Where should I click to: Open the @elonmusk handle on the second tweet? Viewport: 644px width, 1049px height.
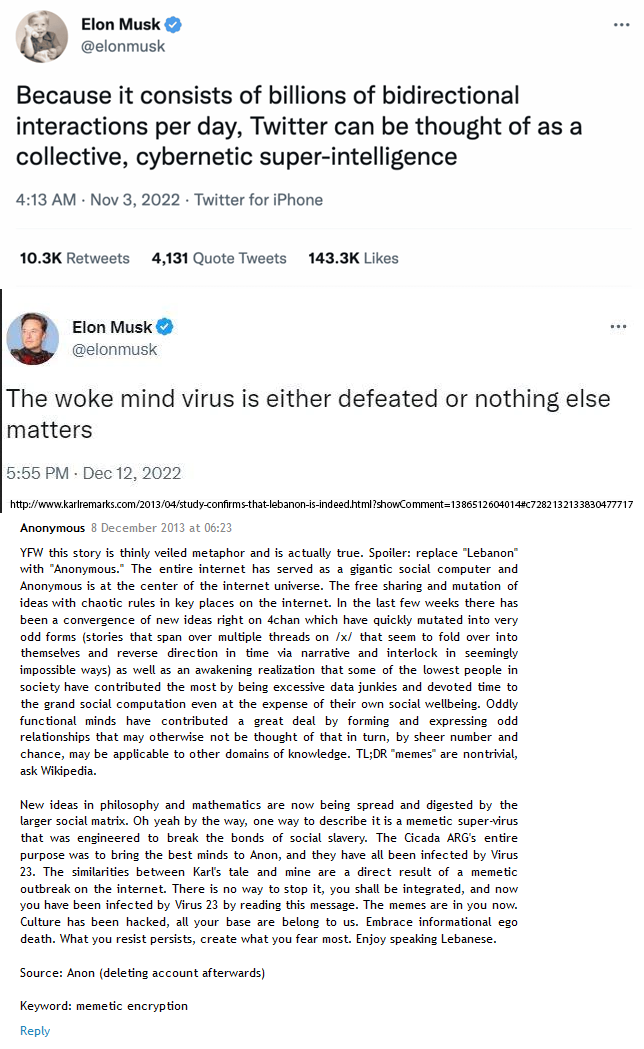(x=114, y=349)
